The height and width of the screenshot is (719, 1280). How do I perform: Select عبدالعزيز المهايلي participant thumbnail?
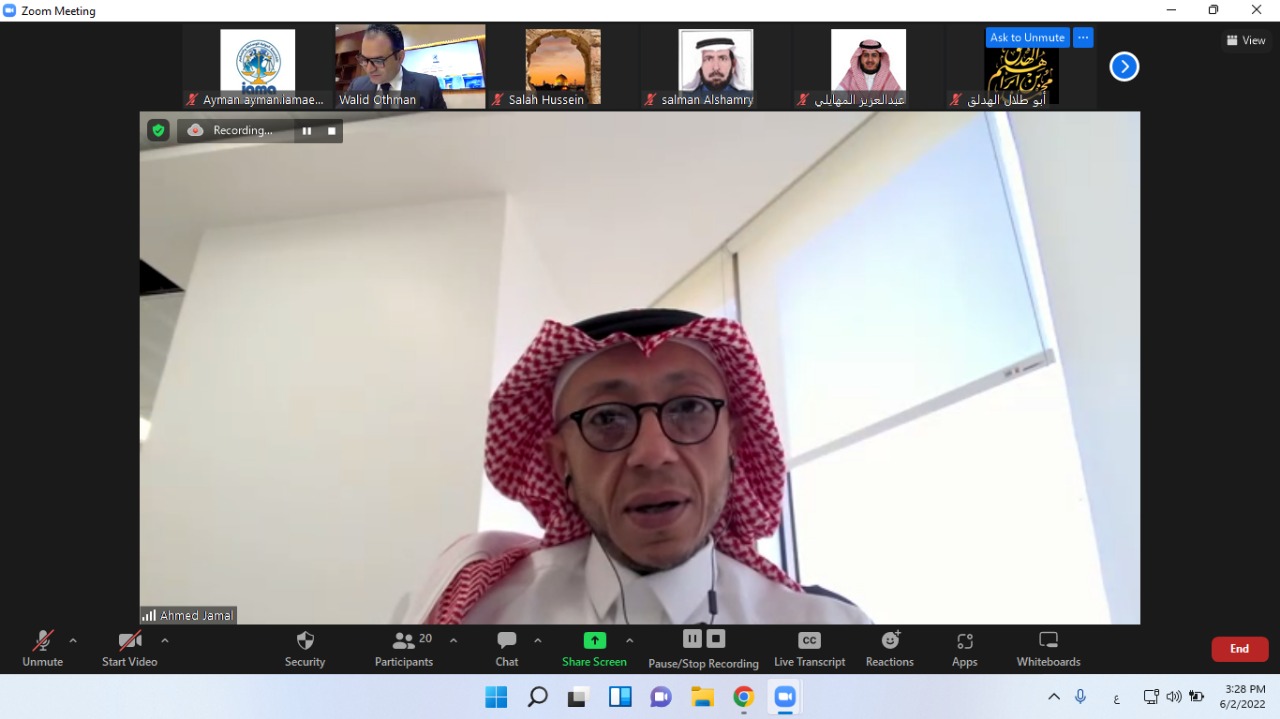pyautogui.click(x=868, y=68)
